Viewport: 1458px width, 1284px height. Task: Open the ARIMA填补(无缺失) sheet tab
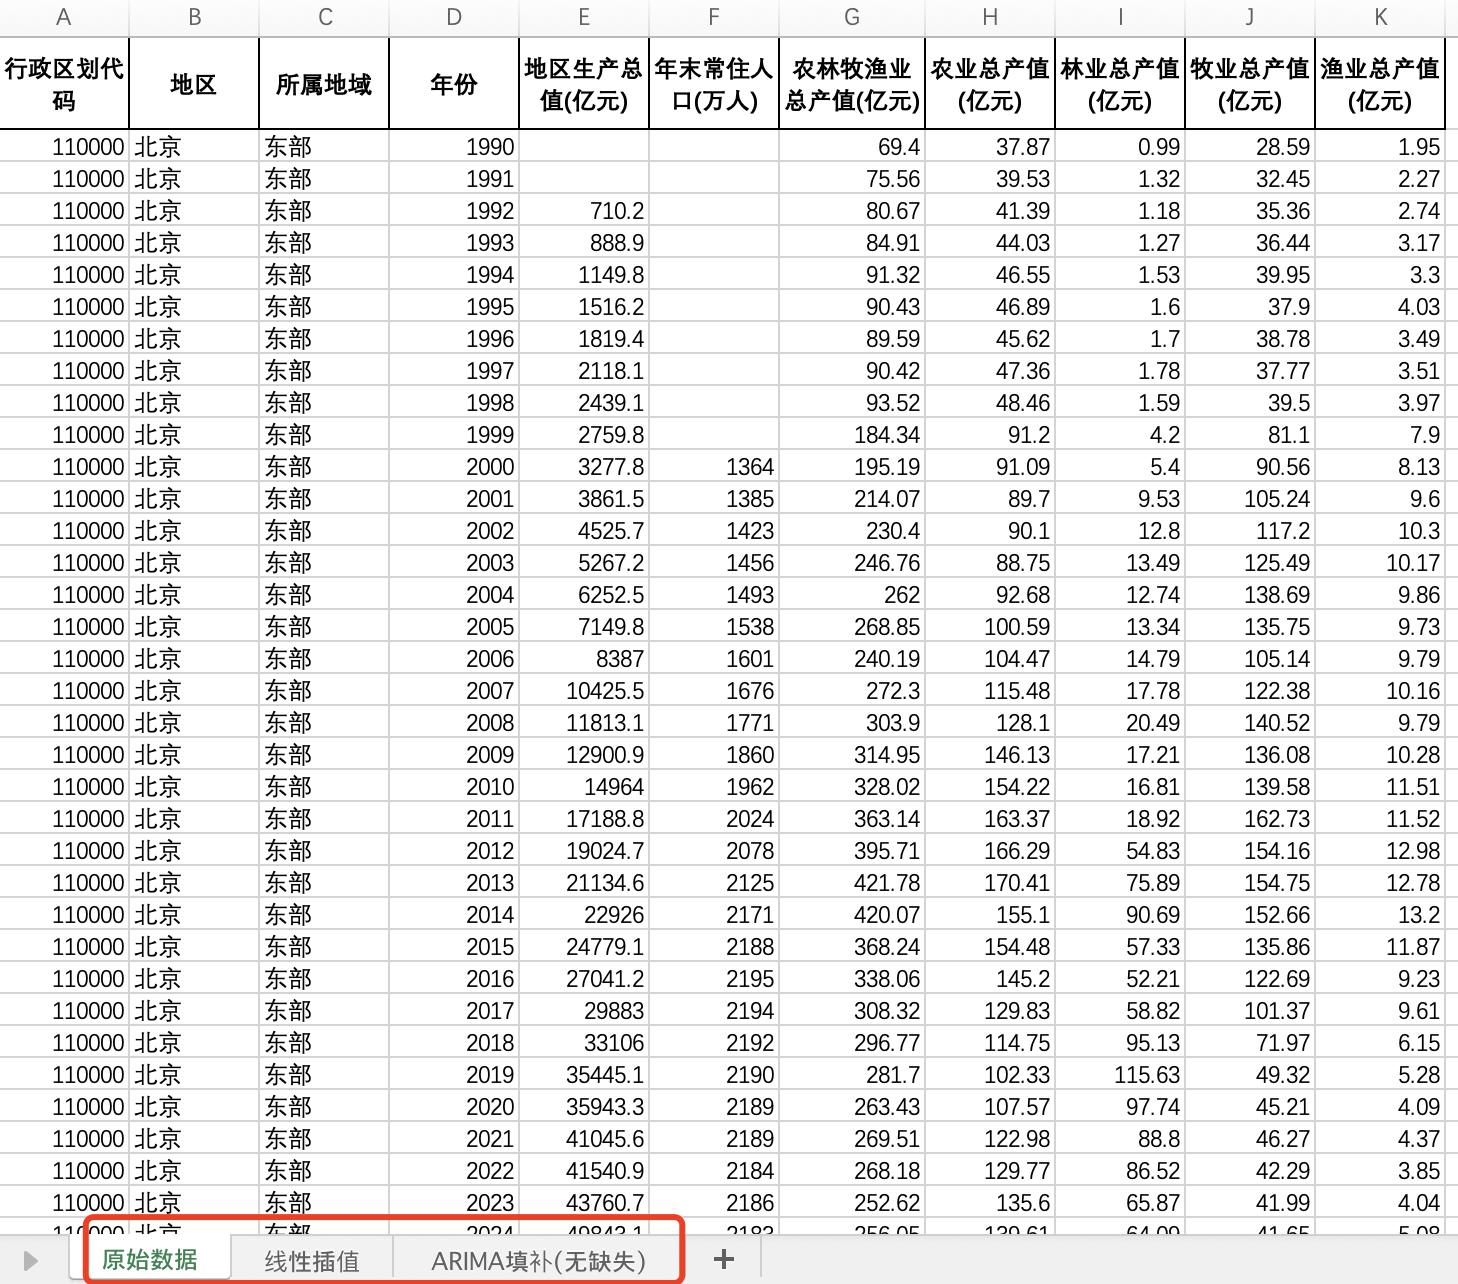coord(538,1261)
